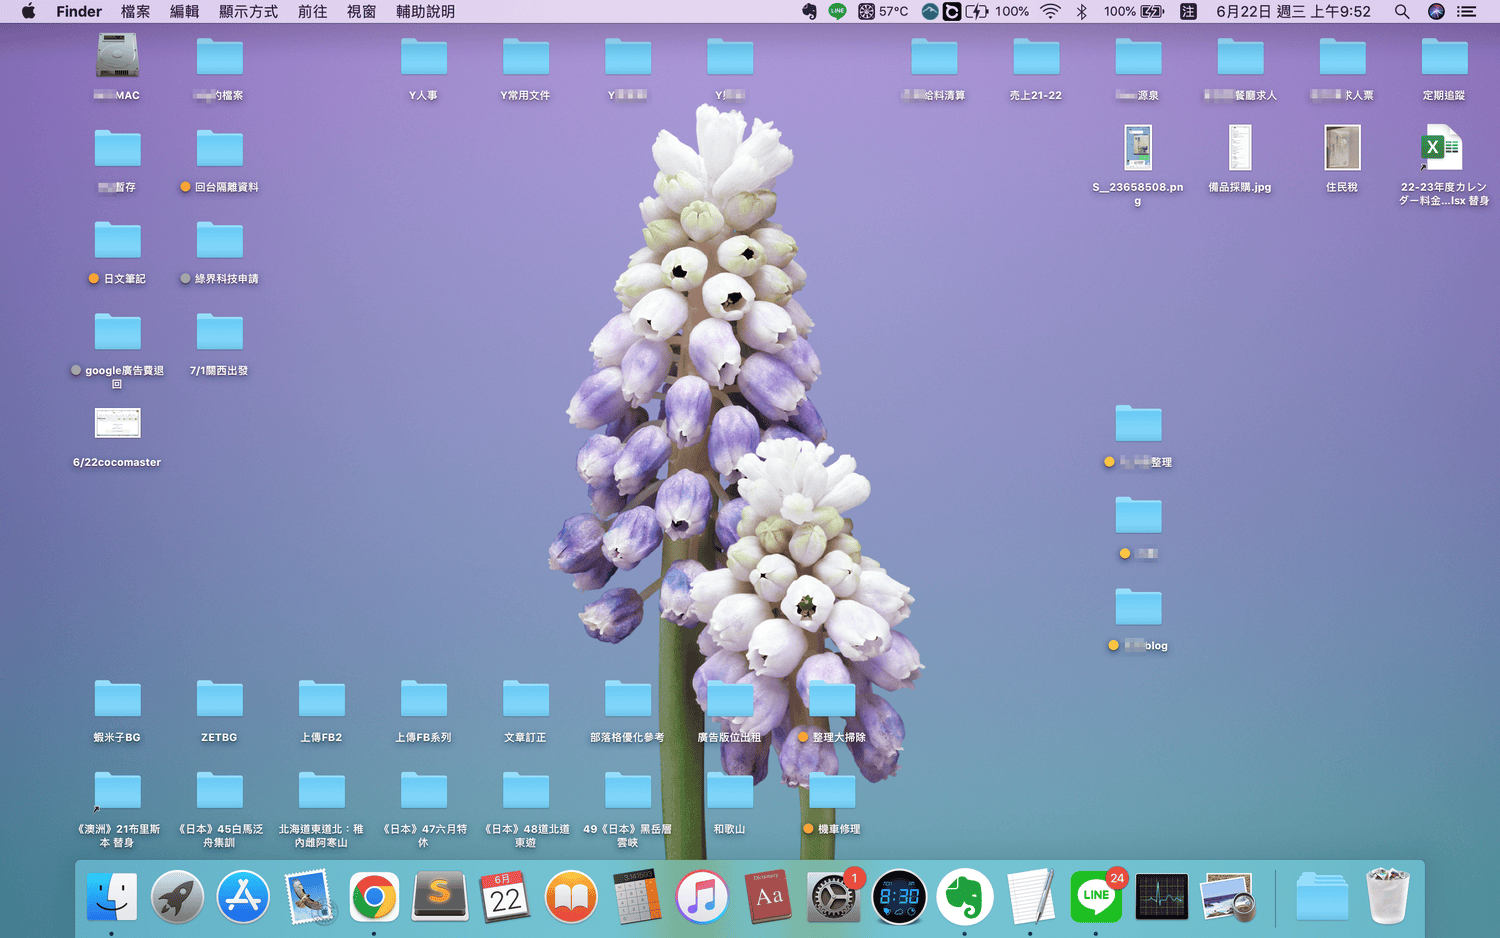Screen dimensions: 1500x938
Task: Open the 檔案 menu
Action: 135,12
